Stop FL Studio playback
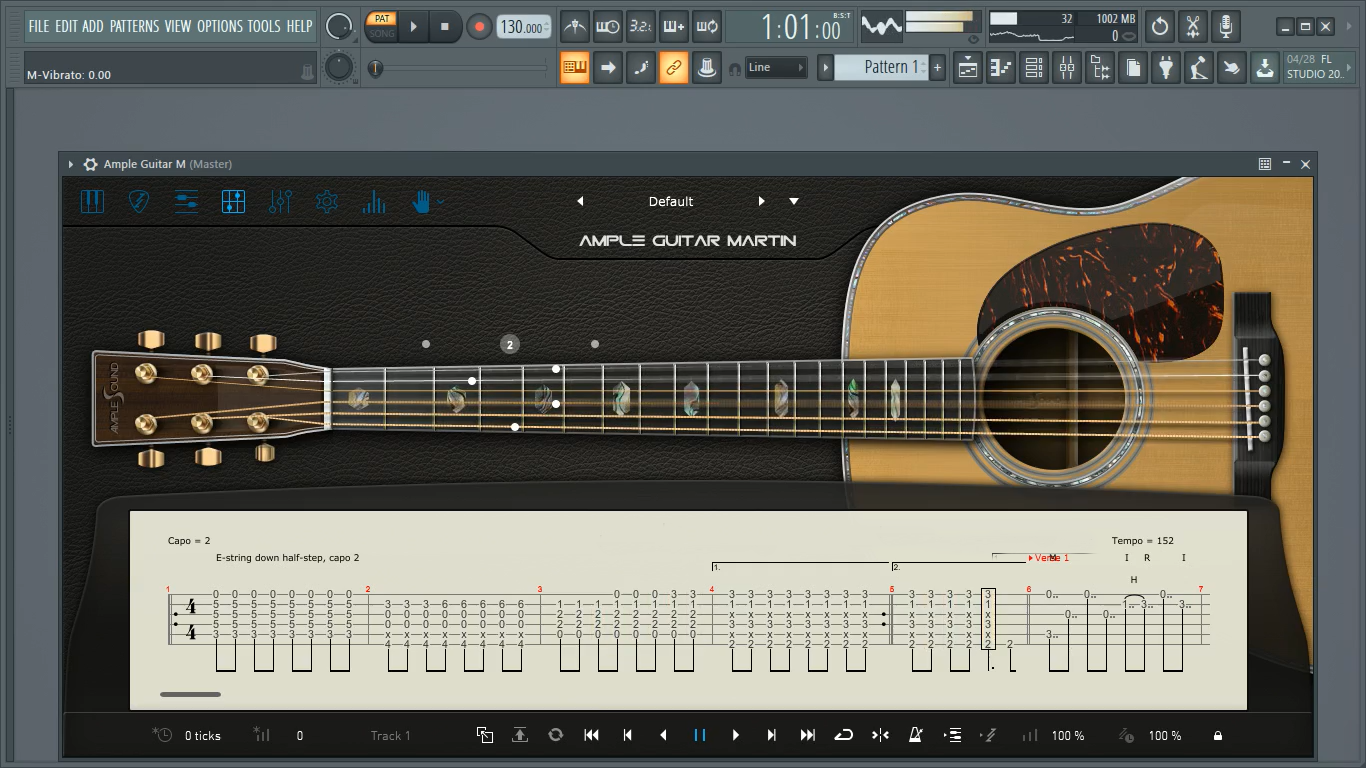Image resolution: width=1366 pixels, height=768 pixels. click(x=445, y=26)
